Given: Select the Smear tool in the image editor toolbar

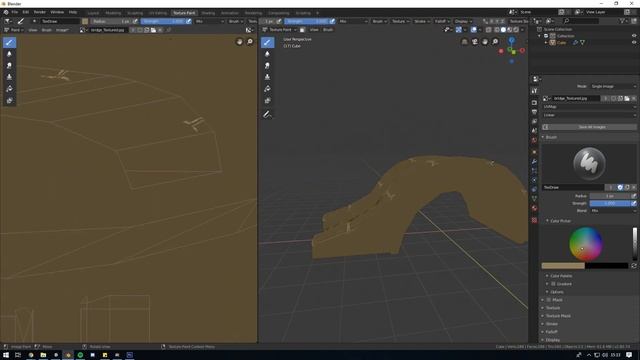Looking at the screenshot, I should (x=9, y=65).
